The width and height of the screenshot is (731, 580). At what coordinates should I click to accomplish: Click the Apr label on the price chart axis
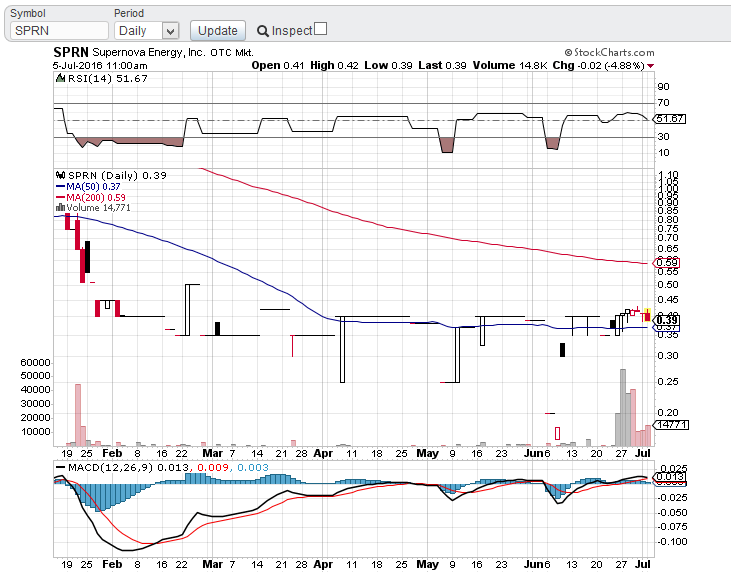pyautogui.click(x=323, y=453)
